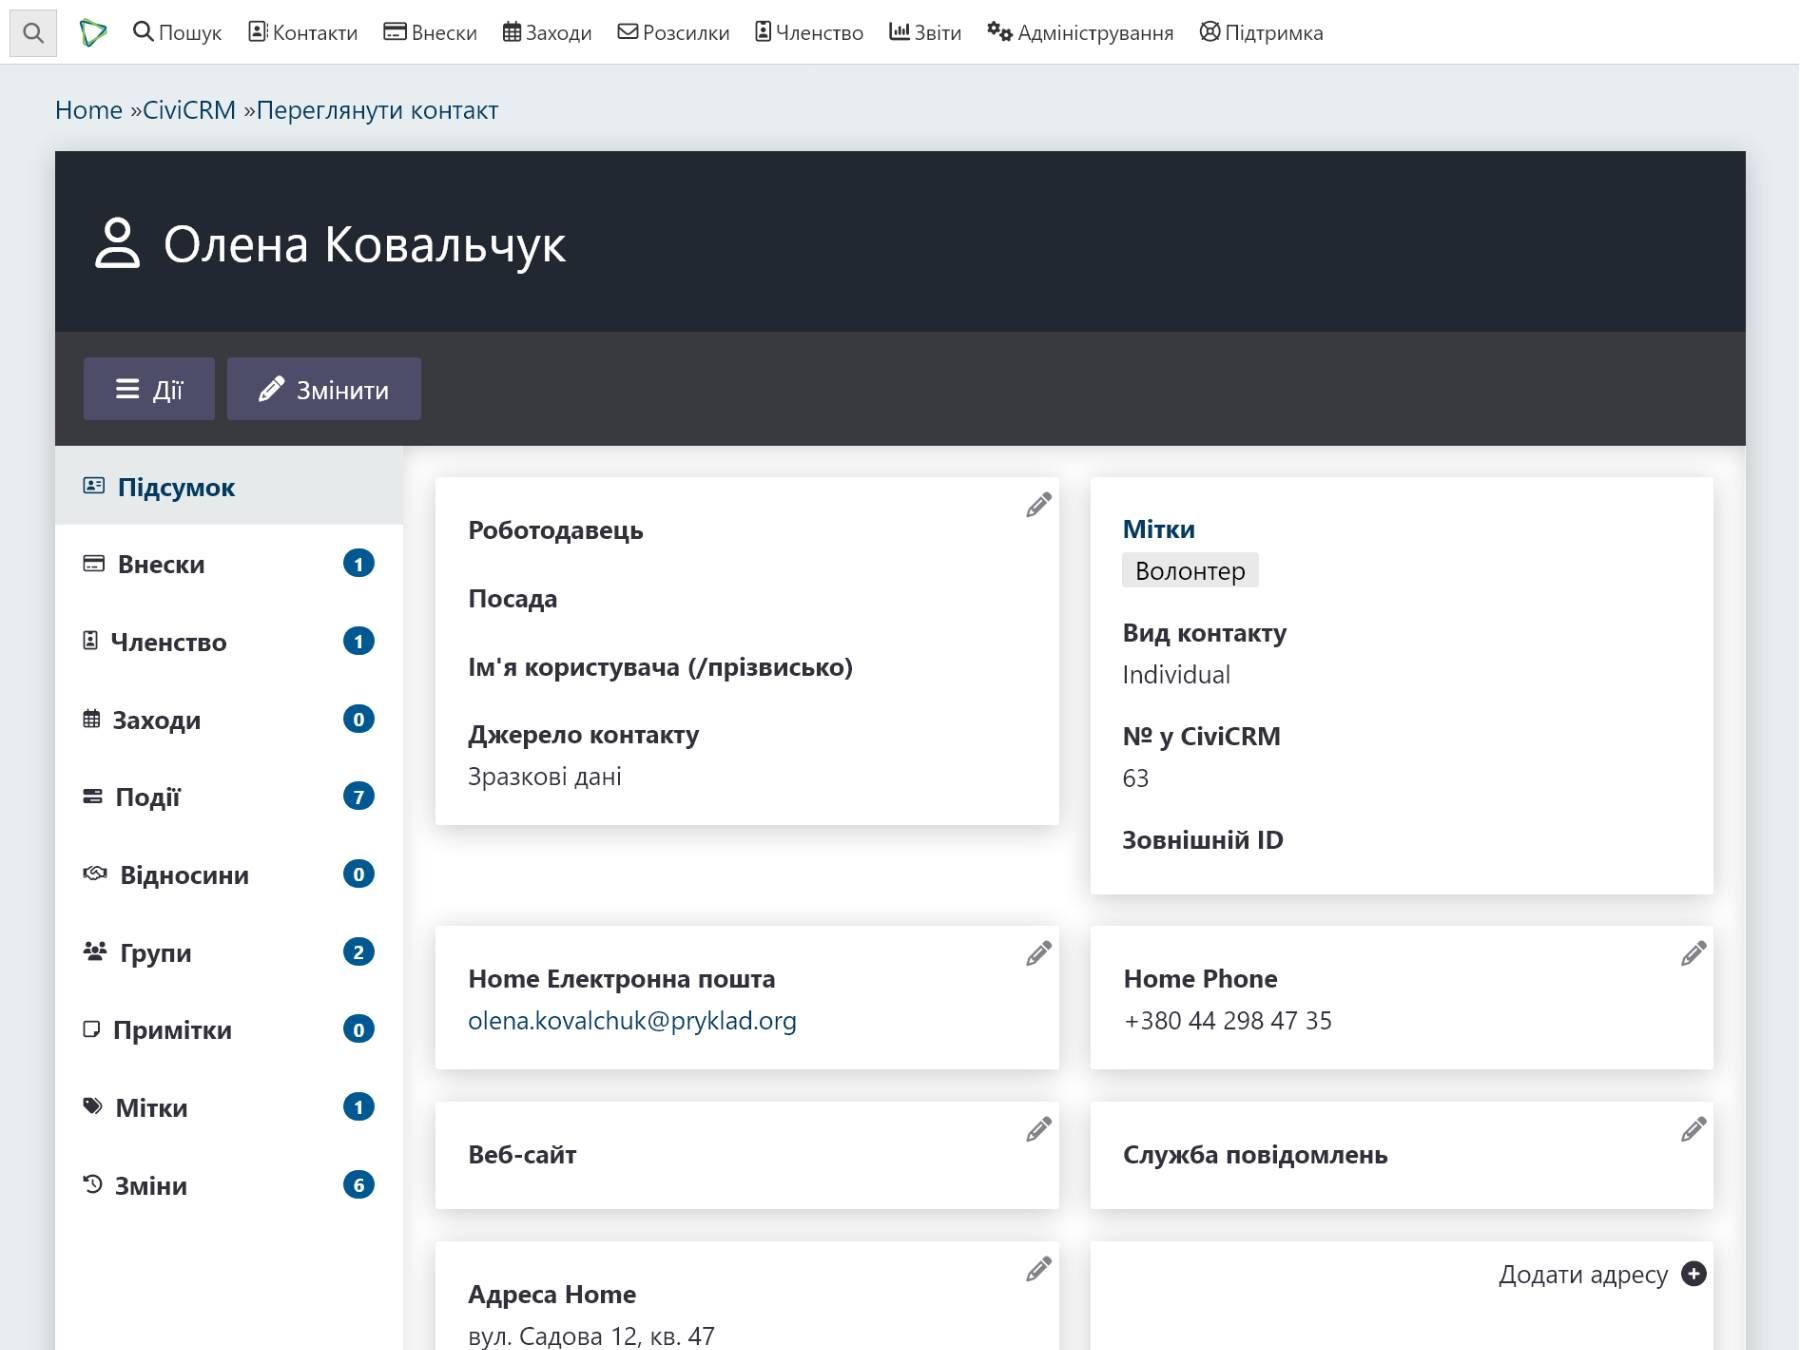The height and width of the screenshot is (1350, 1800).
Task: Click the Посада field label
Action: click(x=513, y=599)
